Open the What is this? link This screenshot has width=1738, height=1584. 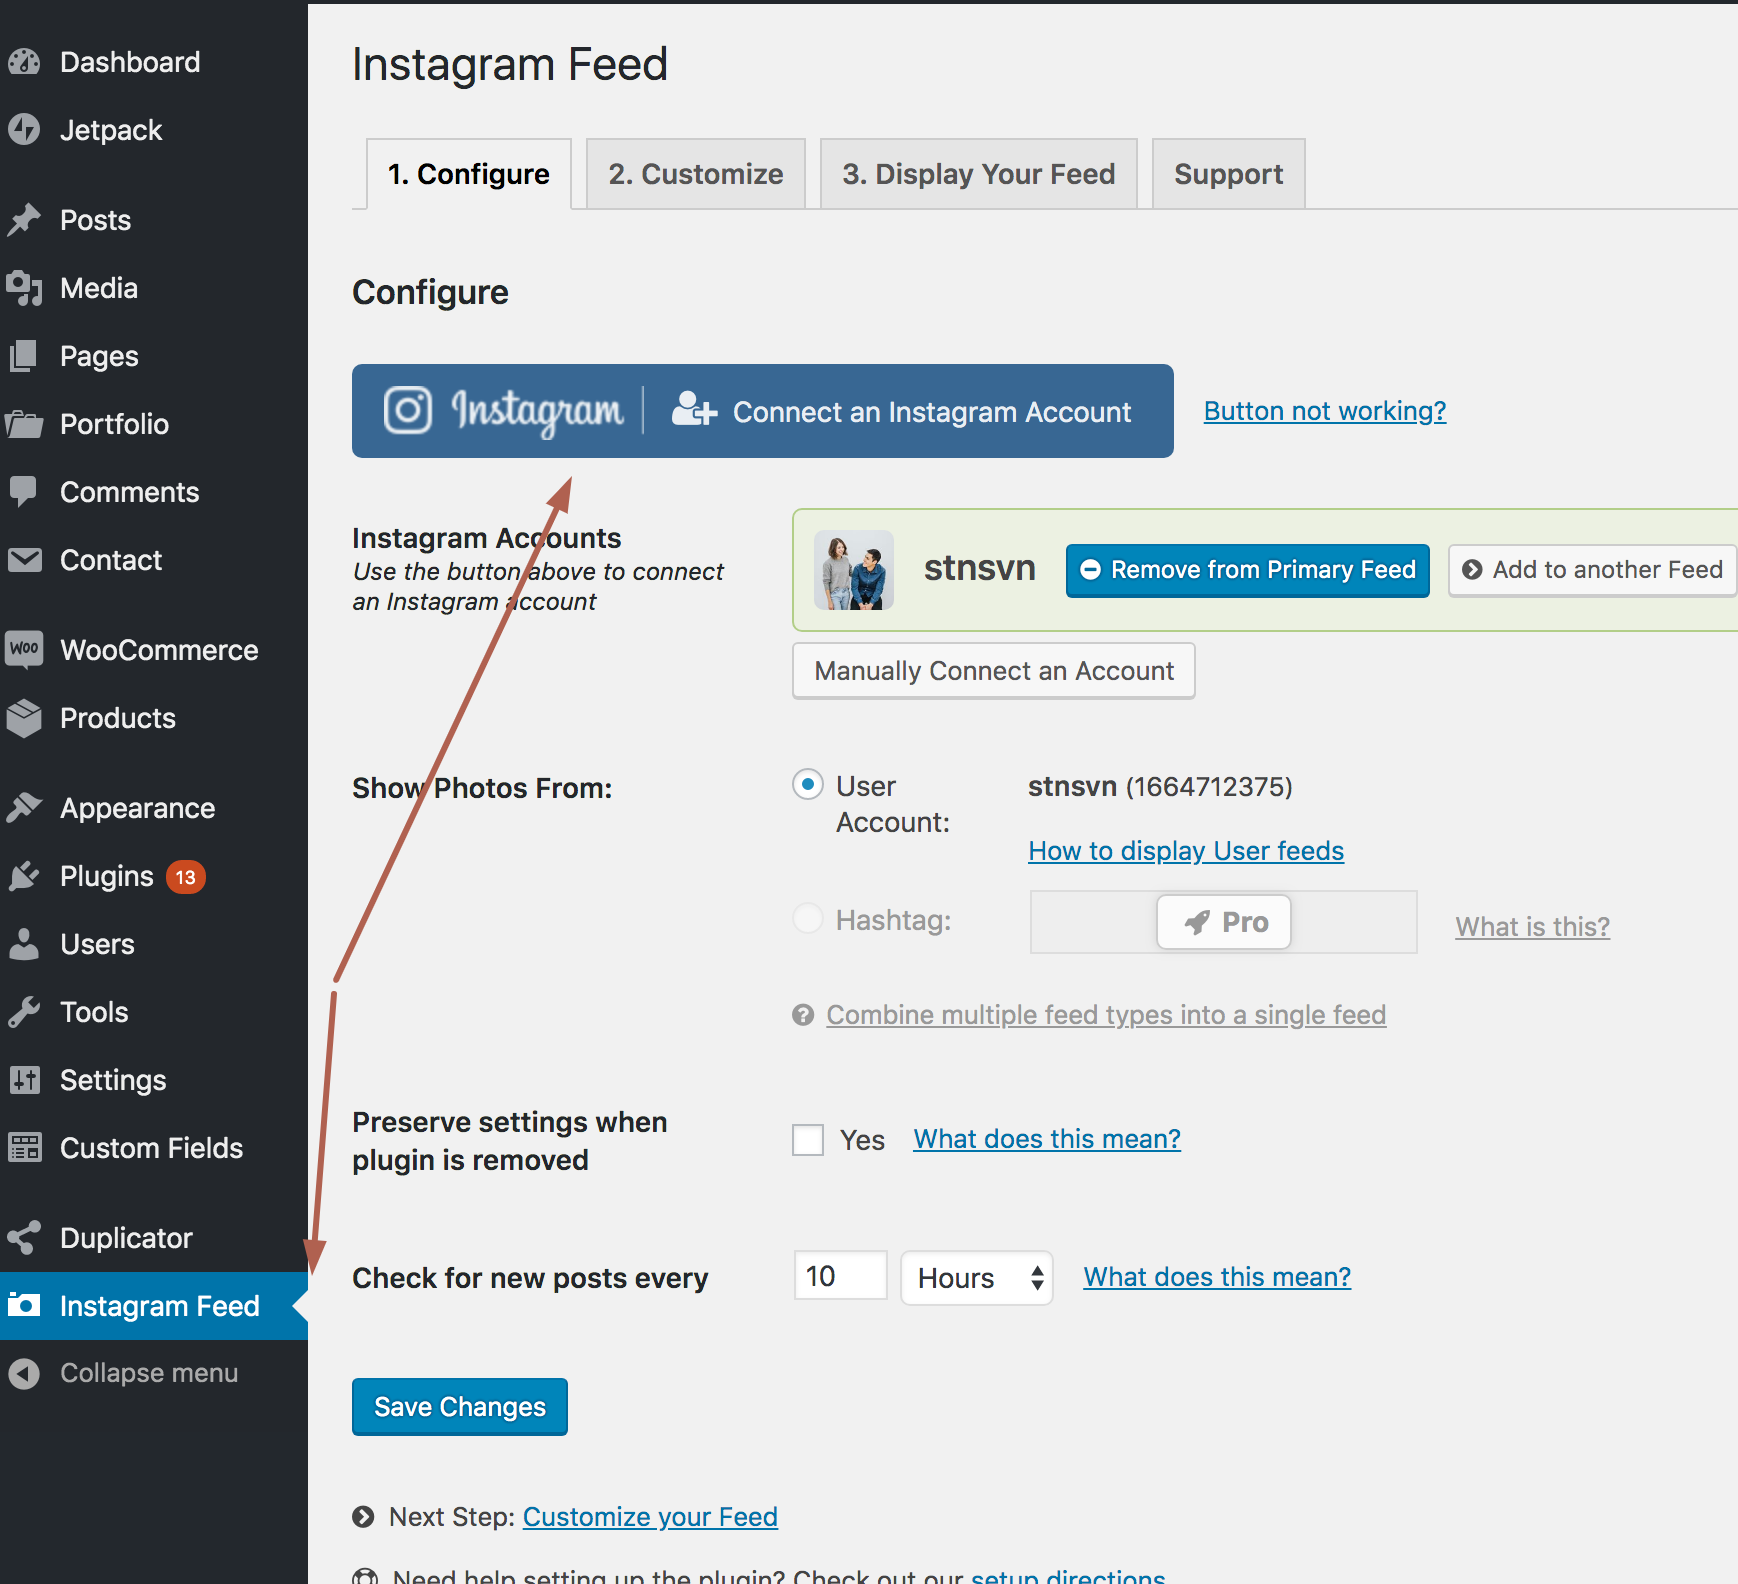tap(1533, 927)
